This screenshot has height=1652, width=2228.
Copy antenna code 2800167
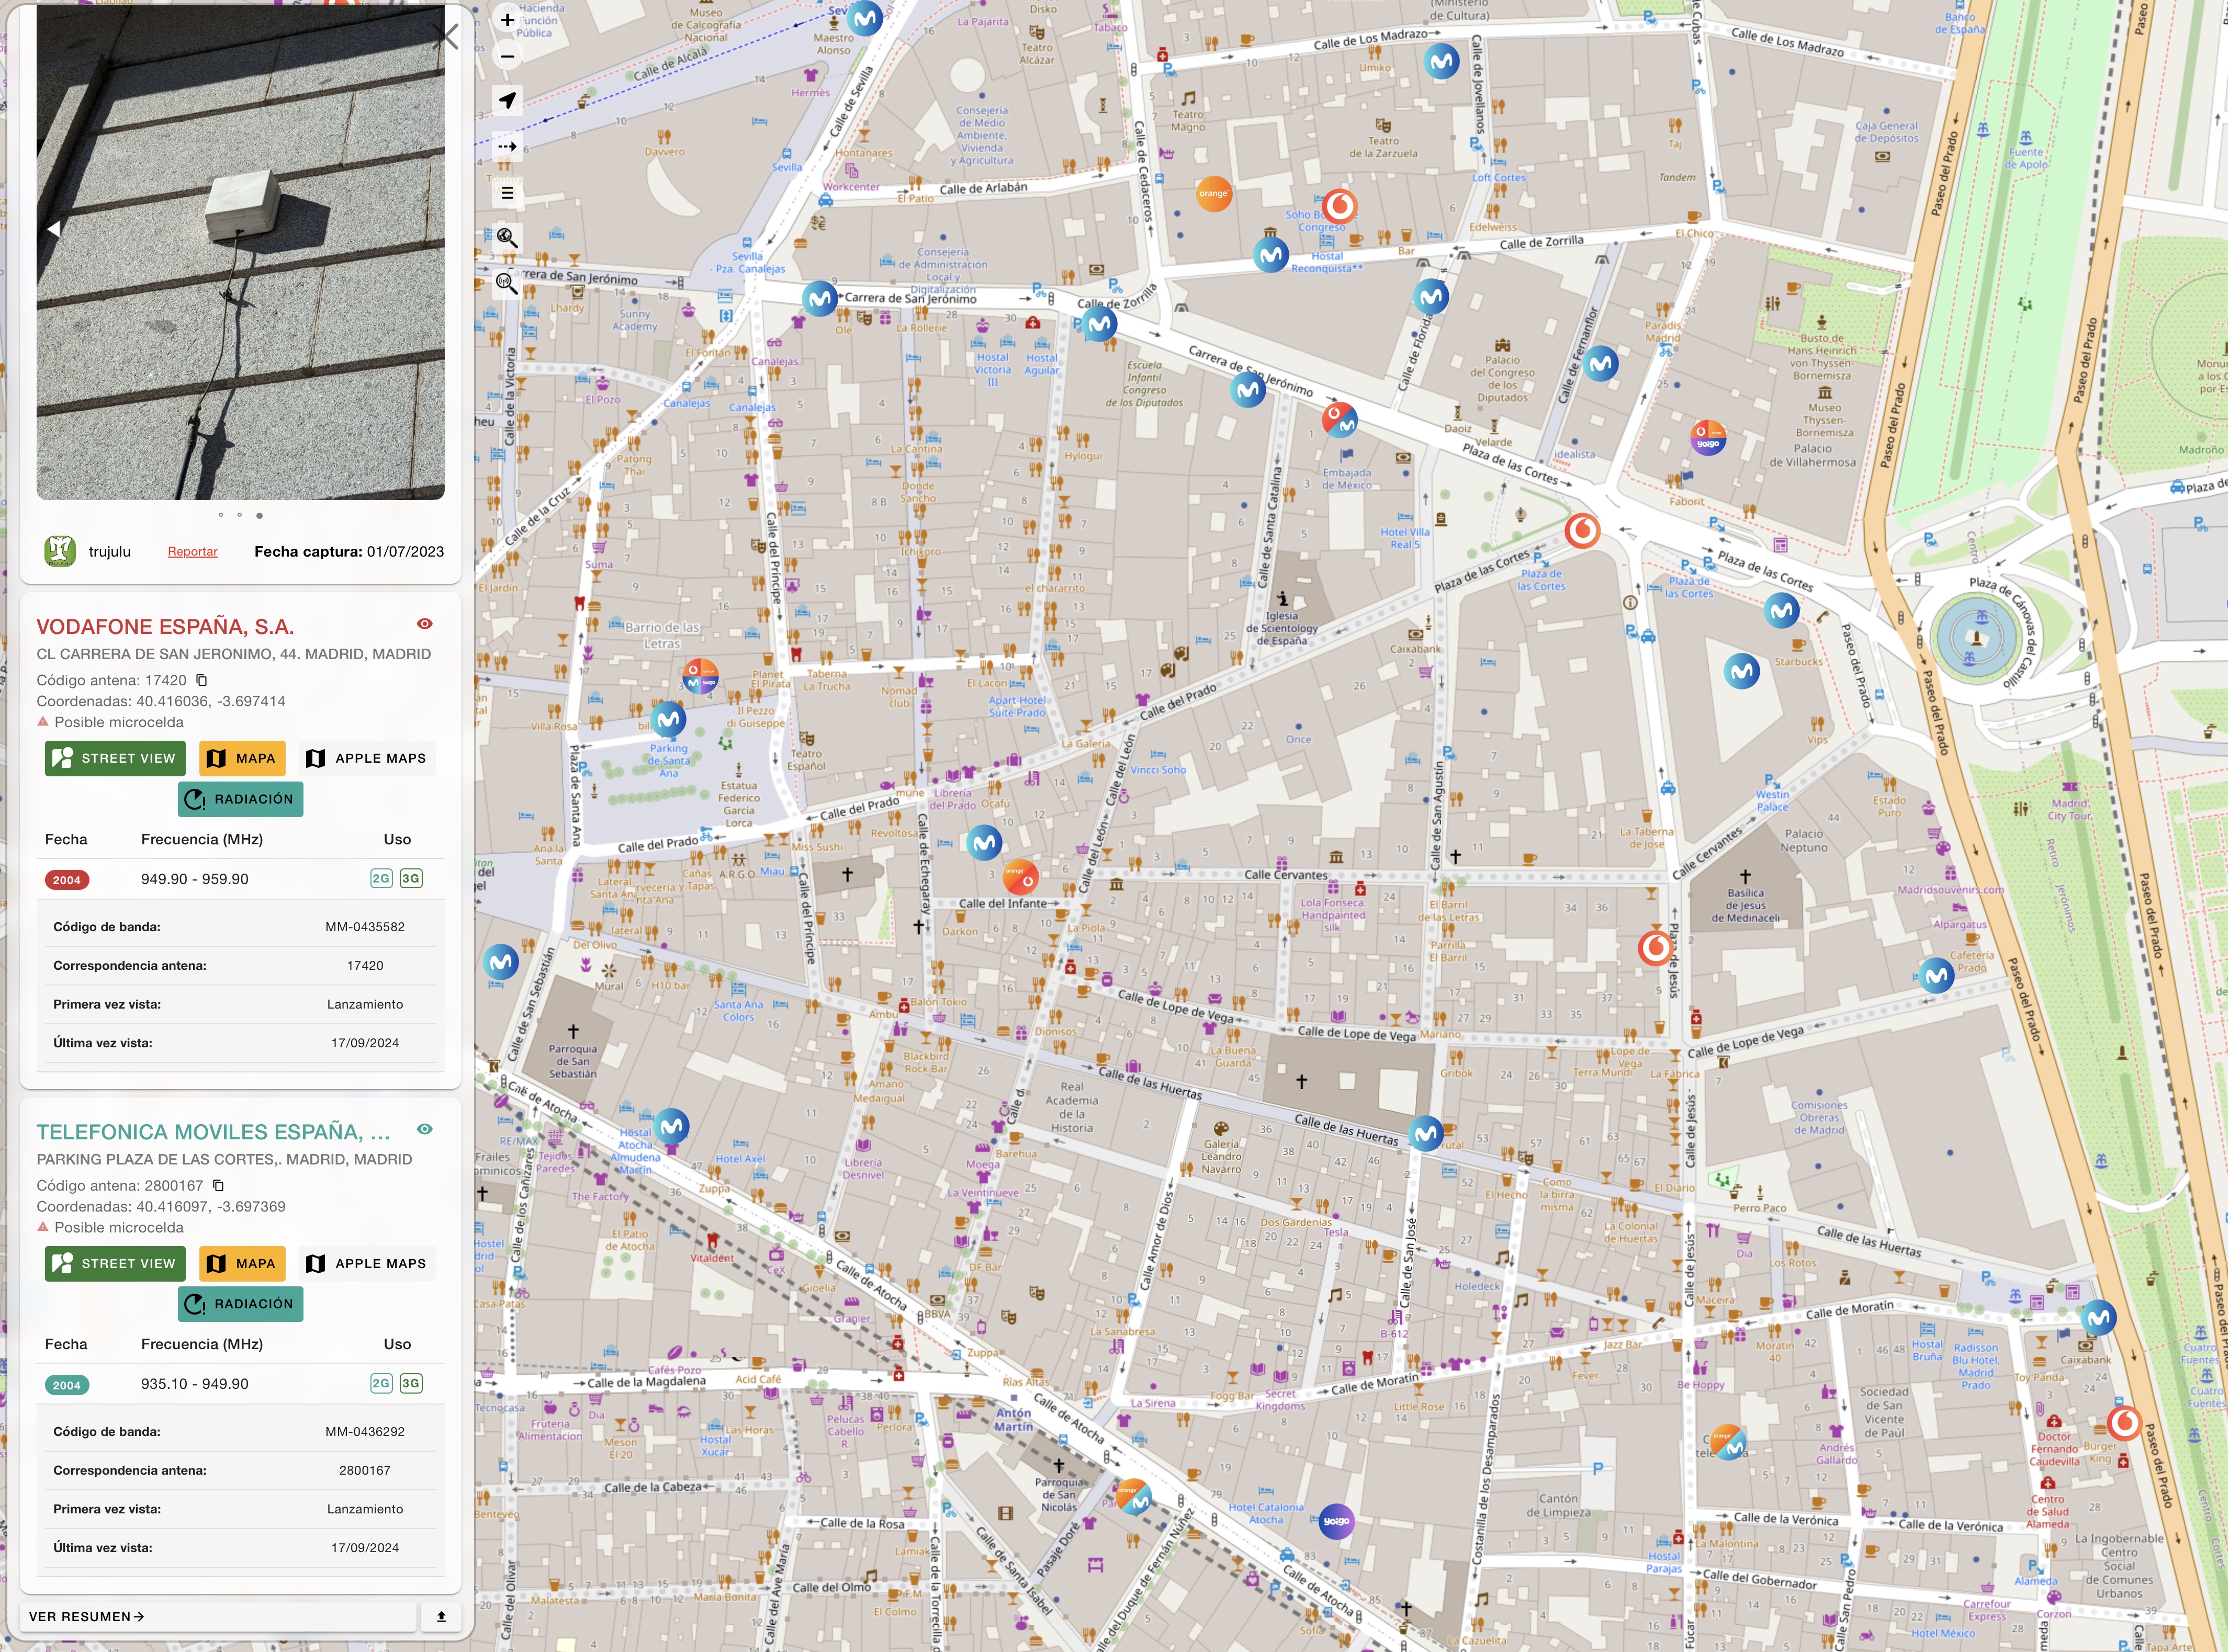coord(218,1185)
